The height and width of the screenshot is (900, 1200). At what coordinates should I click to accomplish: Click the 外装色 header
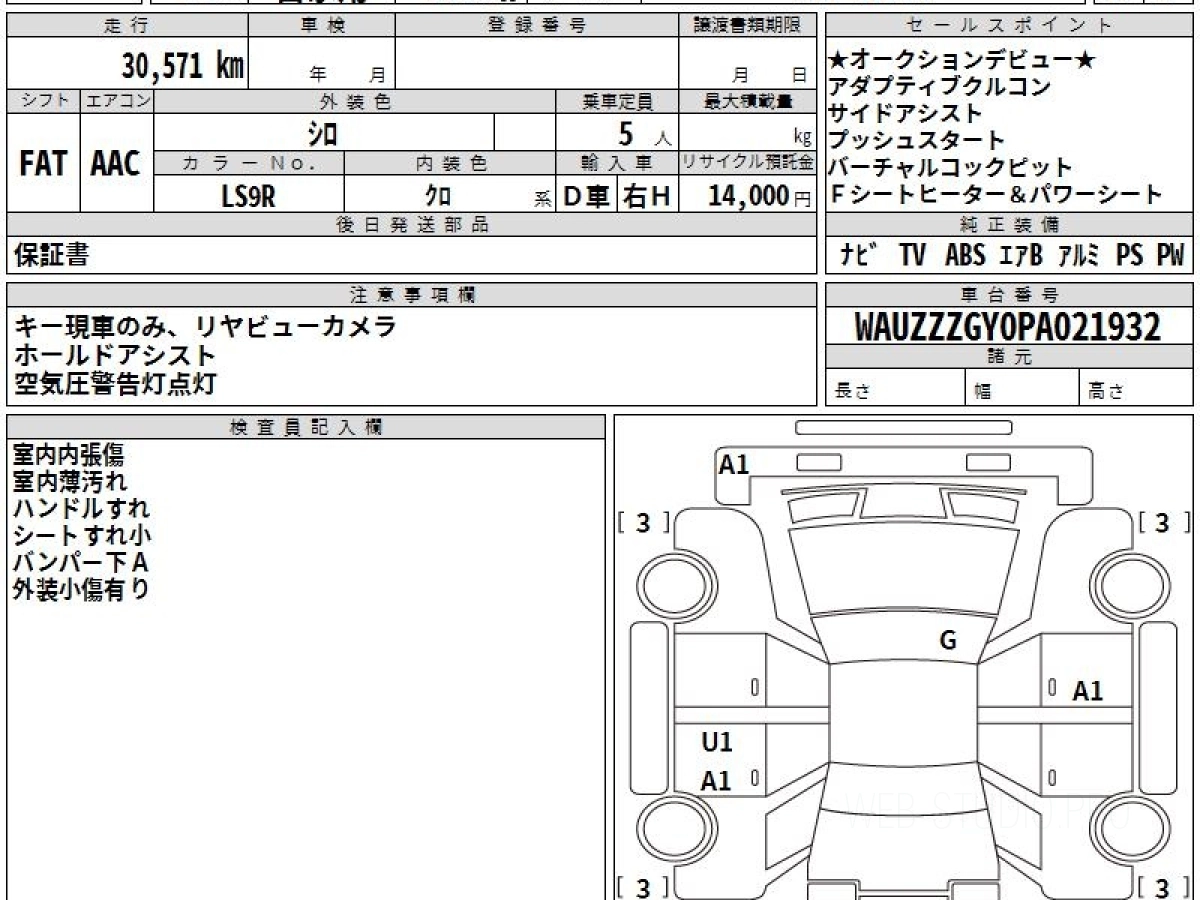[x=355, y=101]
